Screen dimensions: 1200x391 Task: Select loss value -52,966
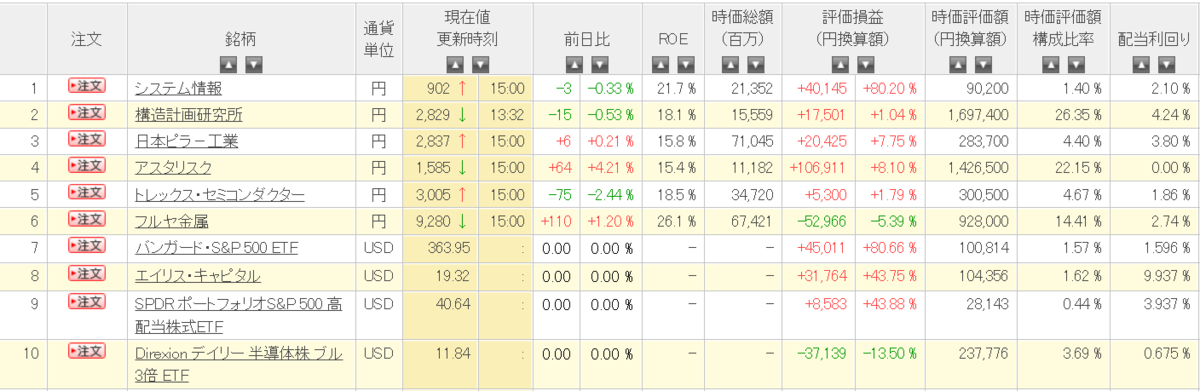click(x=821, y=221)
